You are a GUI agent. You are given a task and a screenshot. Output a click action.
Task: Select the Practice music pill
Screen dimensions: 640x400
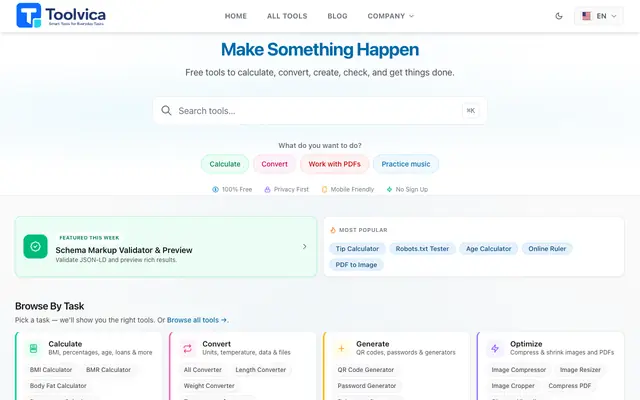pyautogui.click(x=406, y=164)
